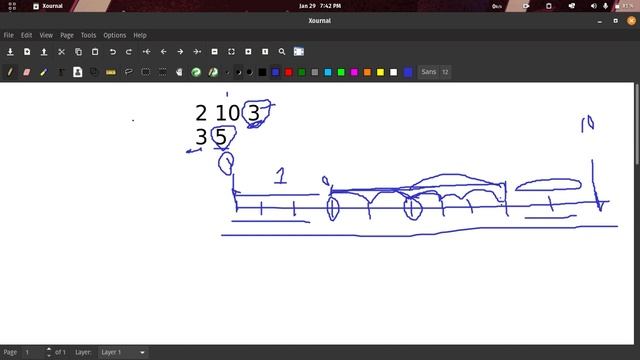Open the Set Zoom magnifier
640x360 pixels.
point(282,52)
